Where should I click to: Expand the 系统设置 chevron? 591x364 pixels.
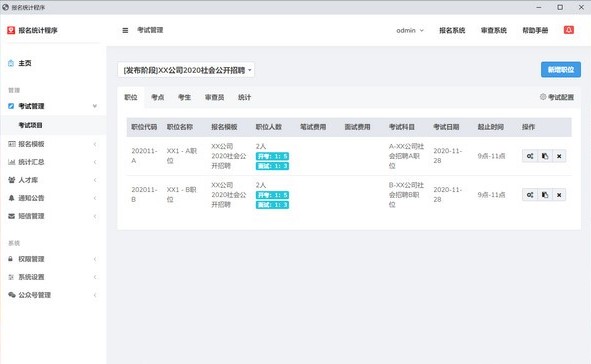pyautogui.click(x=95, y=277)
